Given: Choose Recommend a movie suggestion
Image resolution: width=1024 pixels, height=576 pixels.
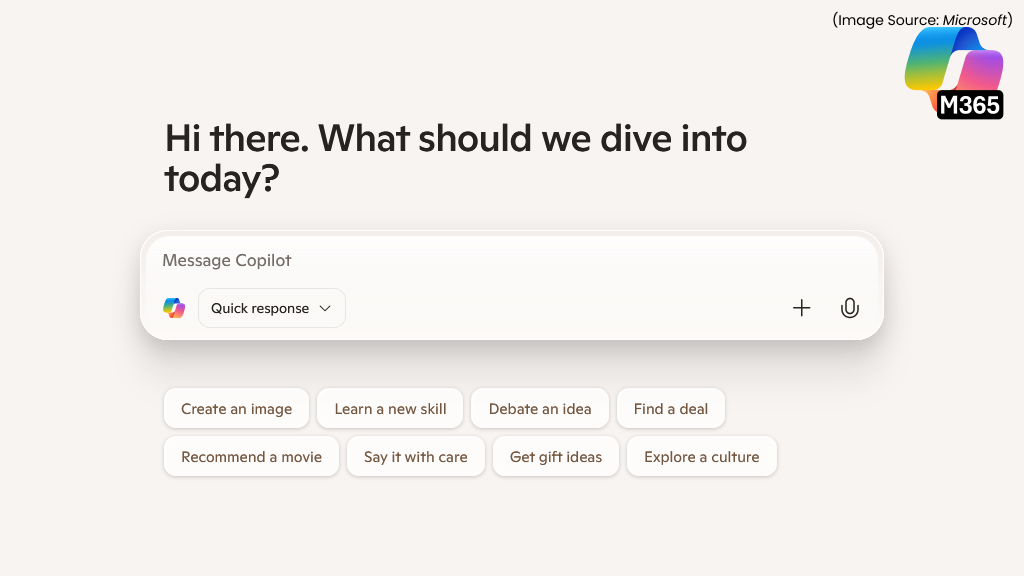Looking at the screenshot, I should tap(251, 456).
